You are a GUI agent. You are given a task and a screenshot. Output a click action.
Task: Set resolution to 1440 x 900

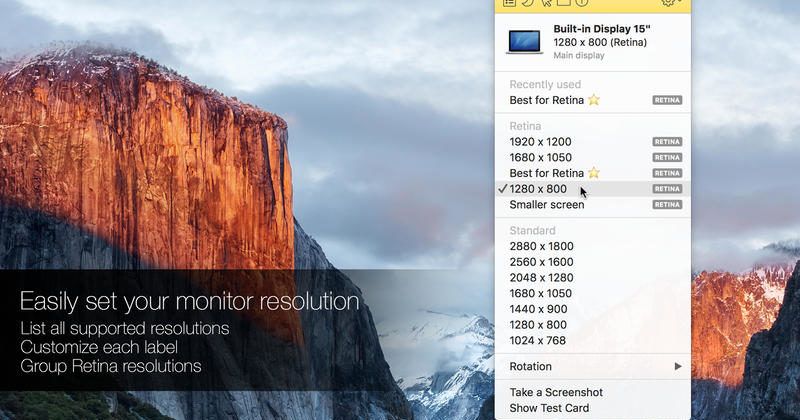pyautogui.click(x=593, y=309)
